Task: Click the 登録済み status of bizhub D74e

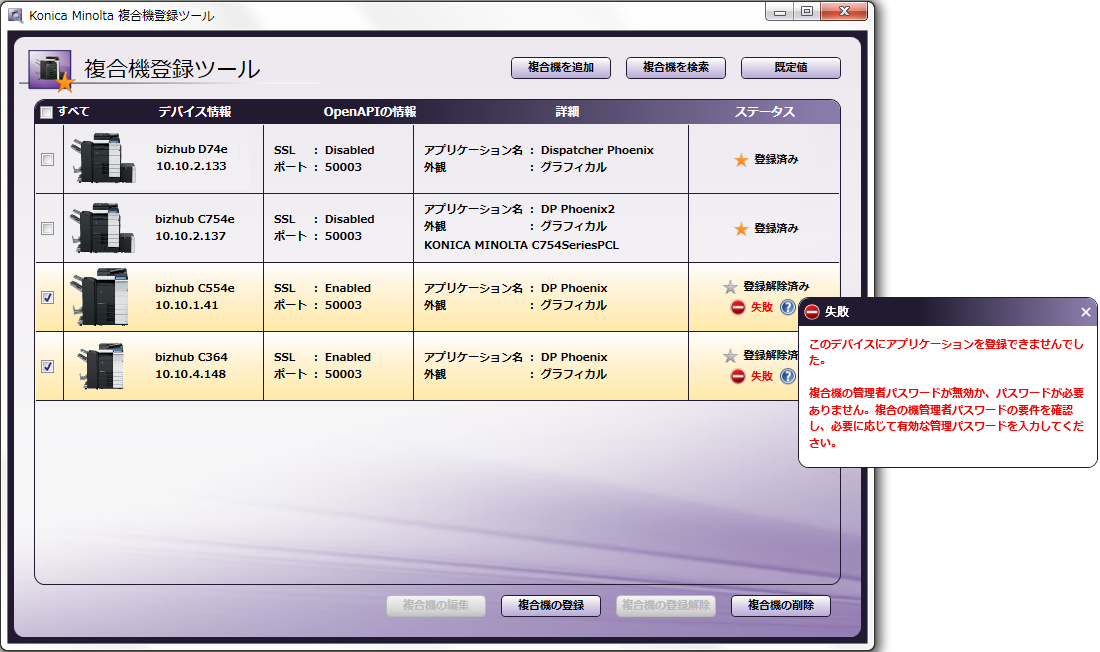Action: [x=776, y=159]
